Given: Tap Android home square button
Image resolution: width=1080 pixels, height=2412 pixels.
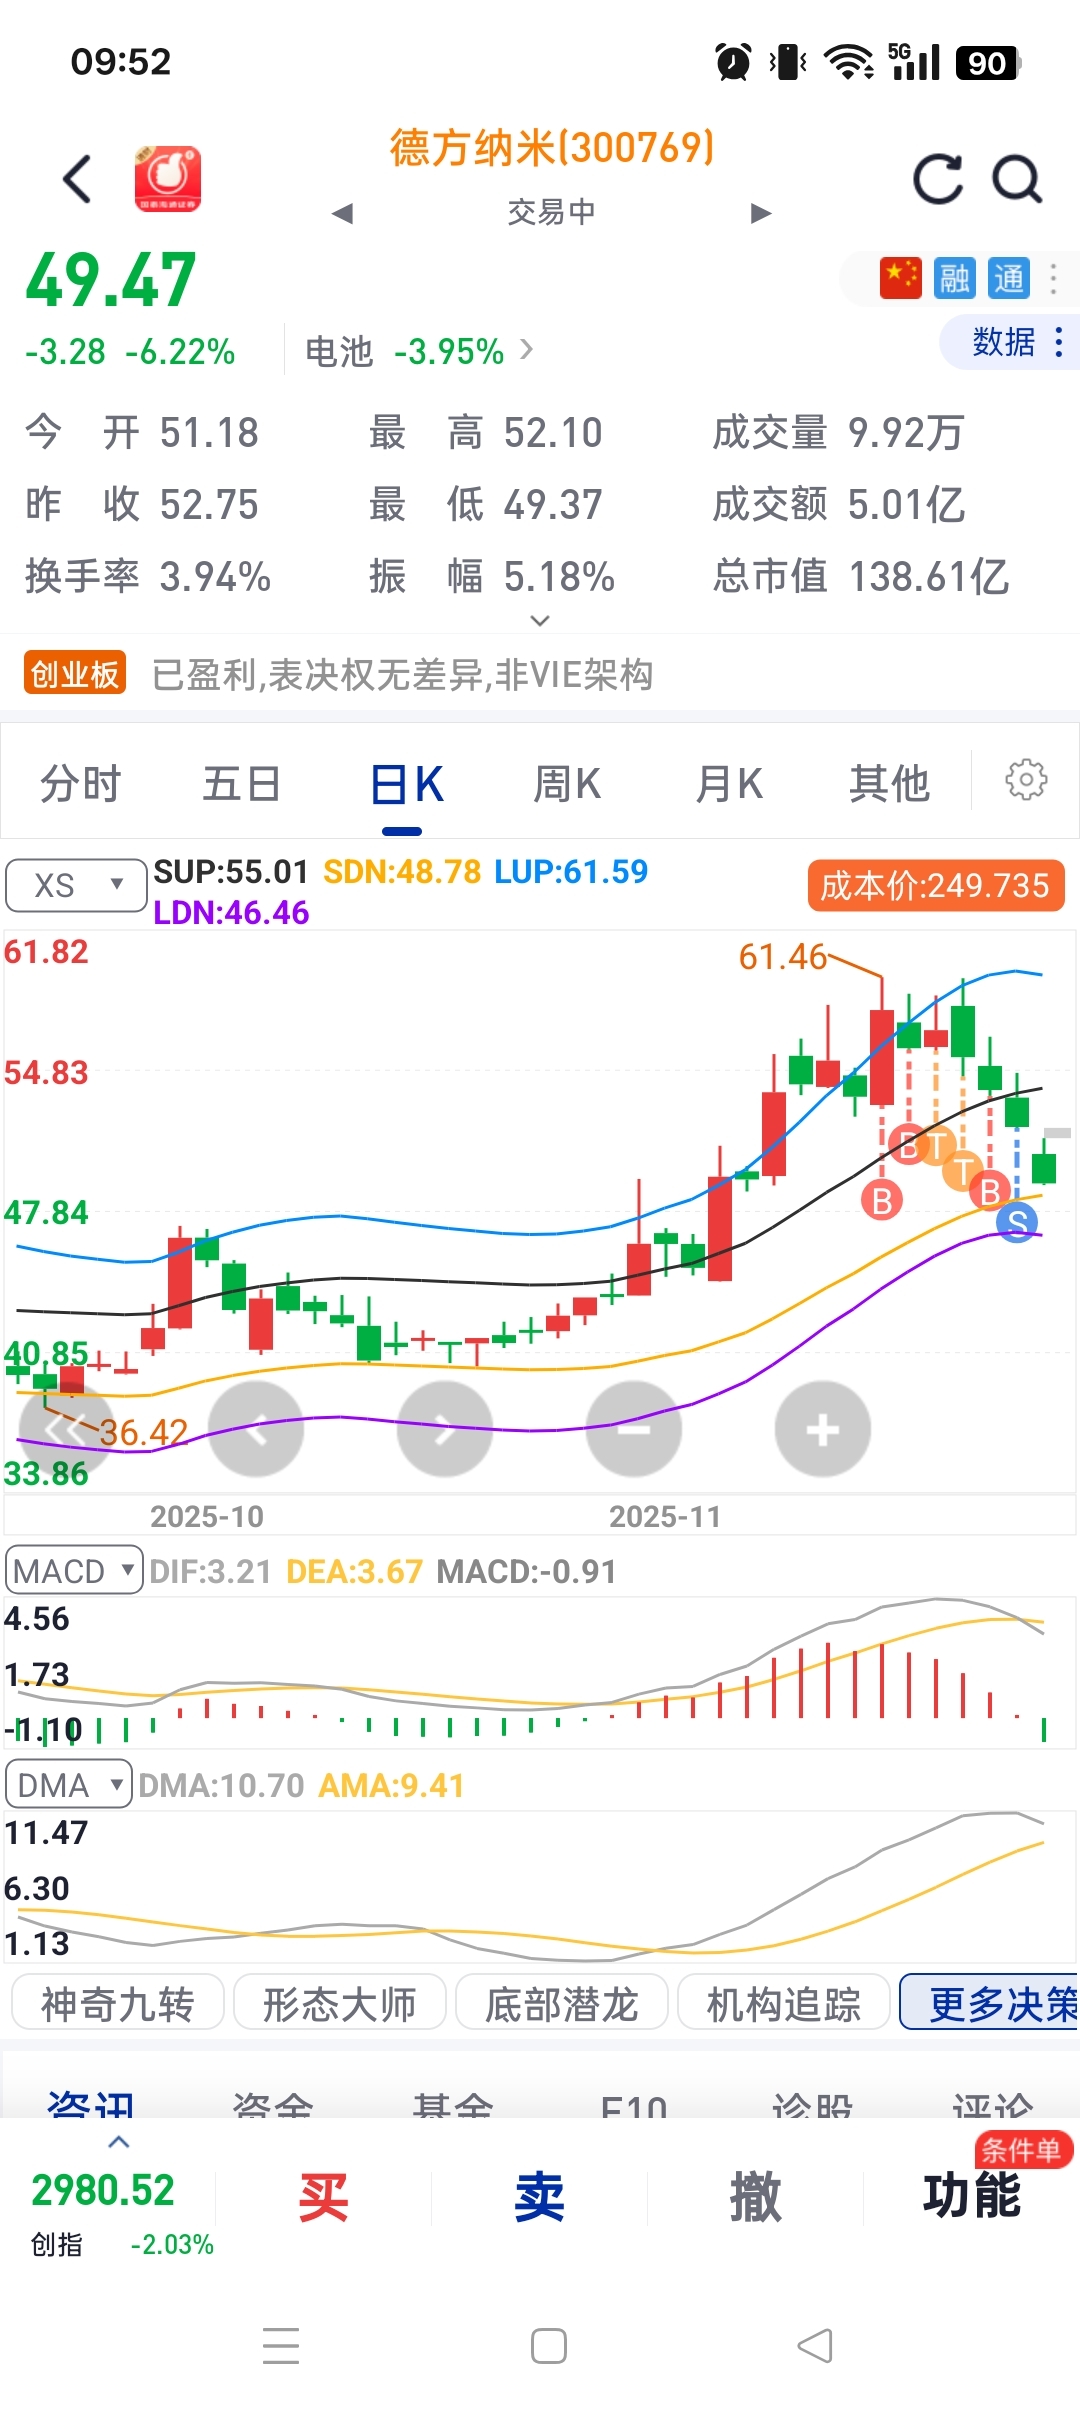Looking at the screenshot, I should coord(549,2346).
